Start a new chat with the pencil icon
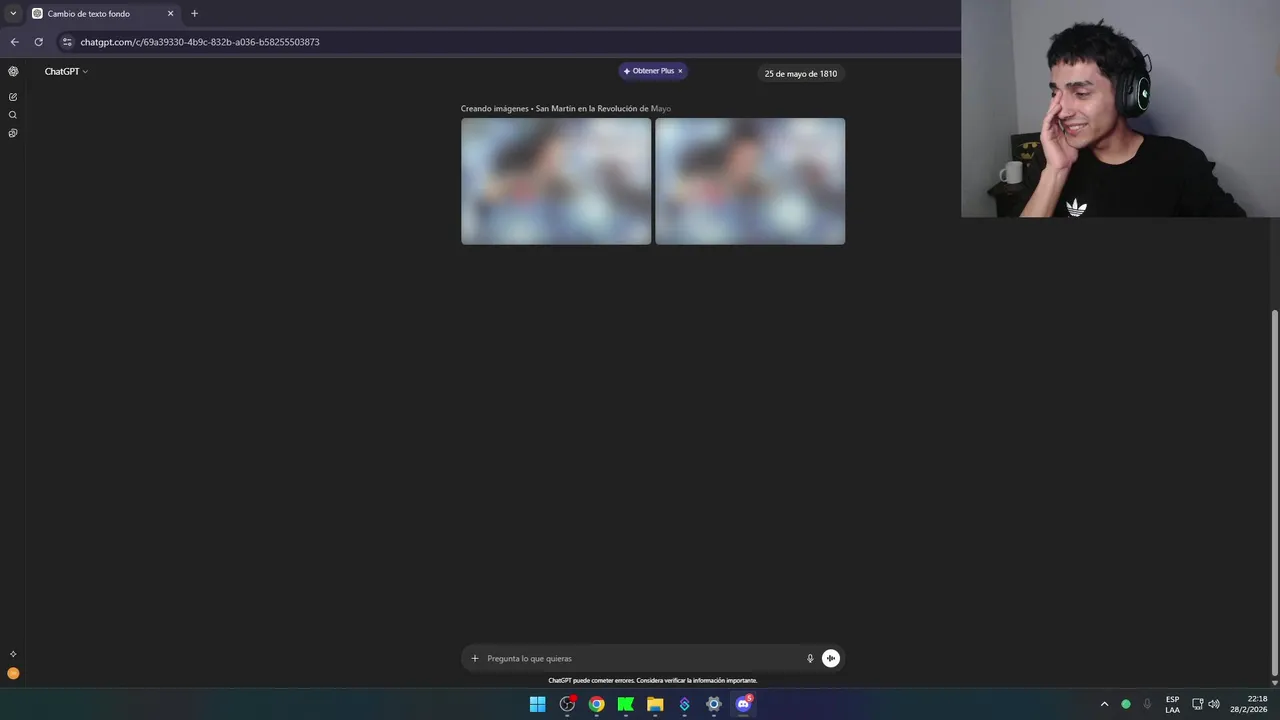The width and height of the screenshot is (1280, 720). (13, 97)
